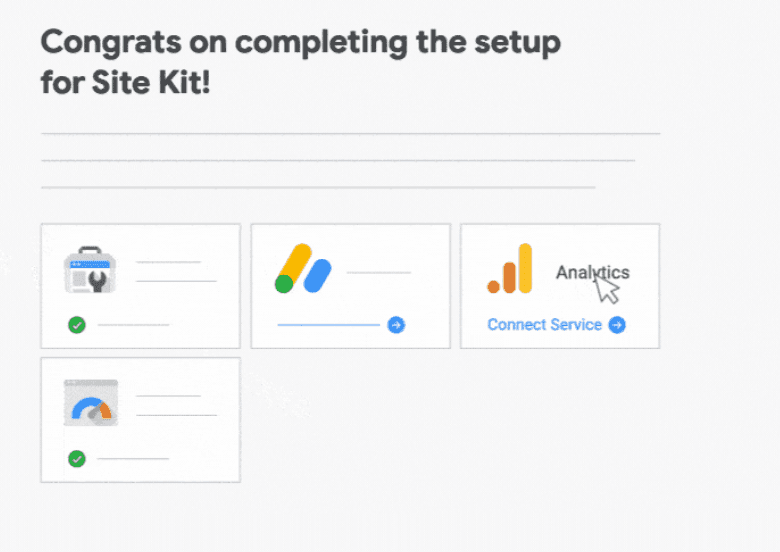Click the blue arrow in AdSense card
This screenshot has height=552, width=780.
396,325
